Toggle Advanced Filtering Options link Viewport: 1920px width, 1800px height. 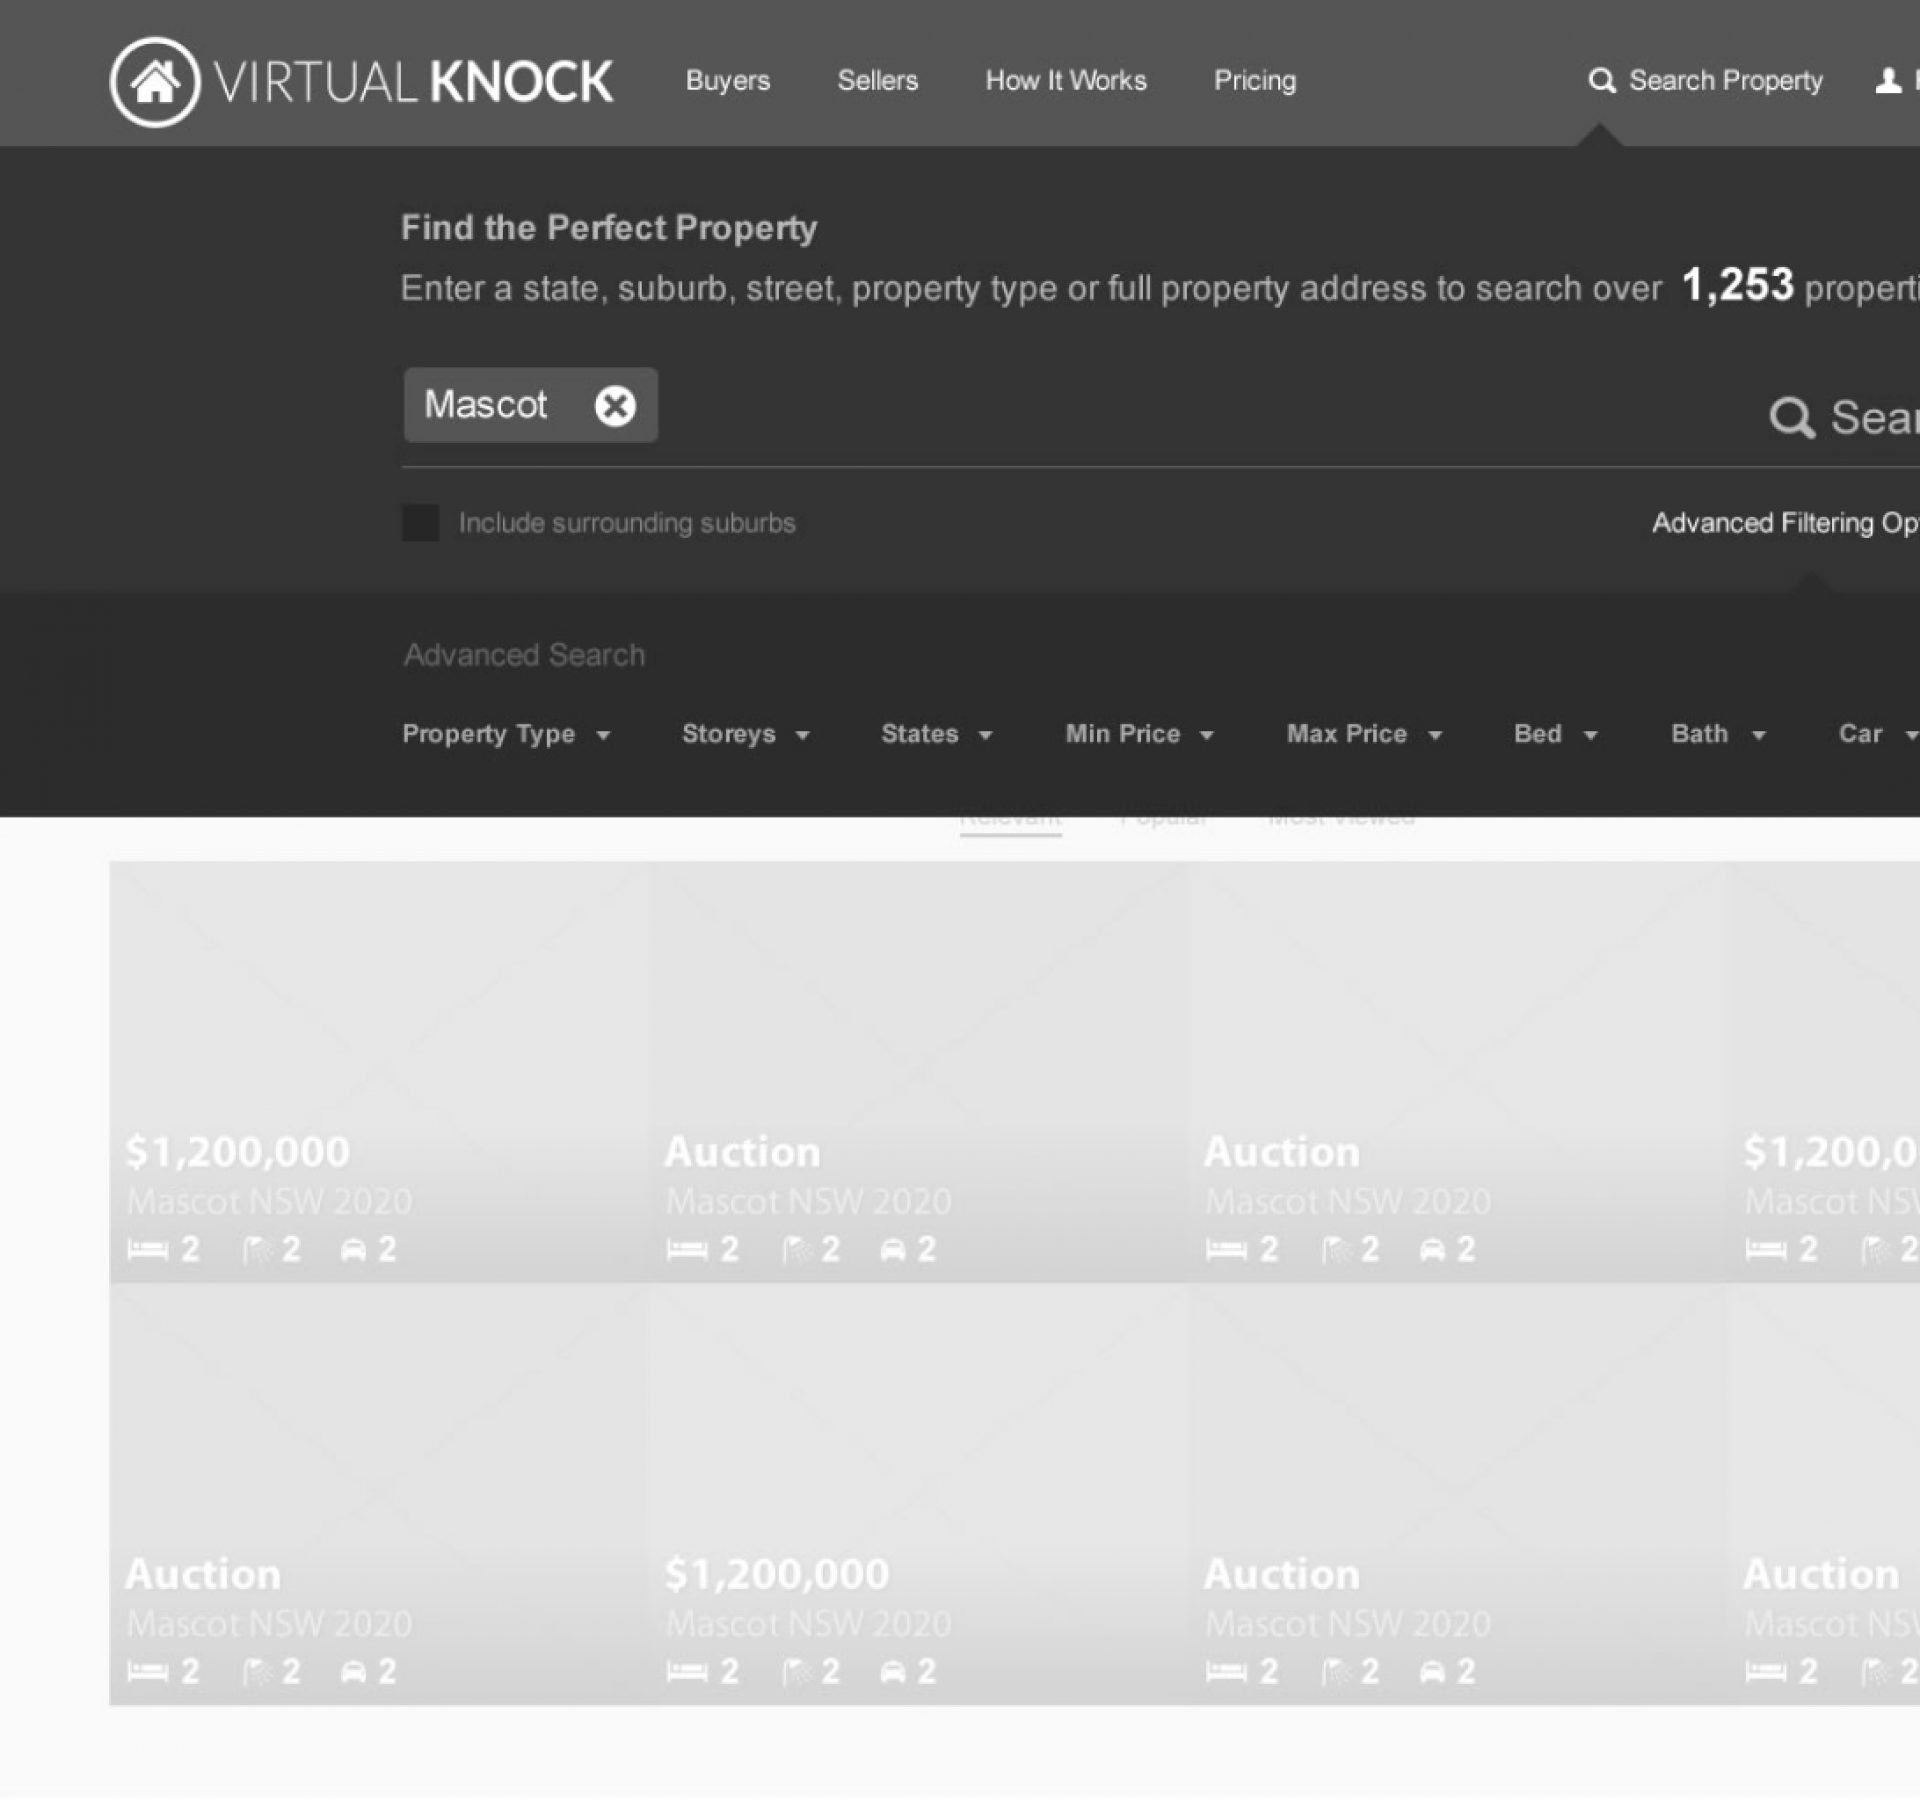[x=1785, y=523]
